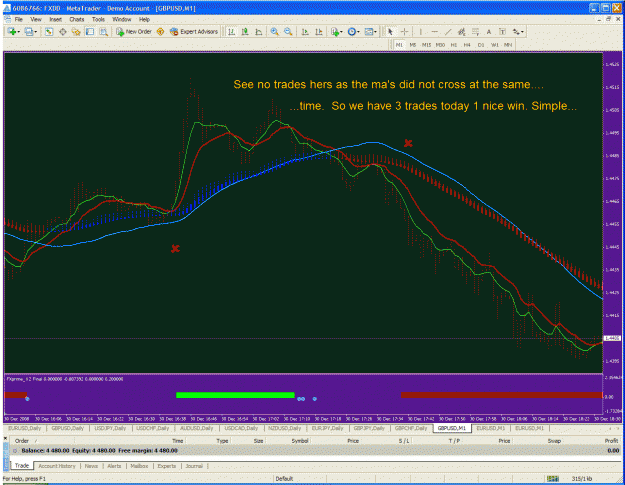Image resolution: width=625 pixels, height=485 pixels.
Task: Toggle the Expert Advisors button
Action: tap(194, 32)
